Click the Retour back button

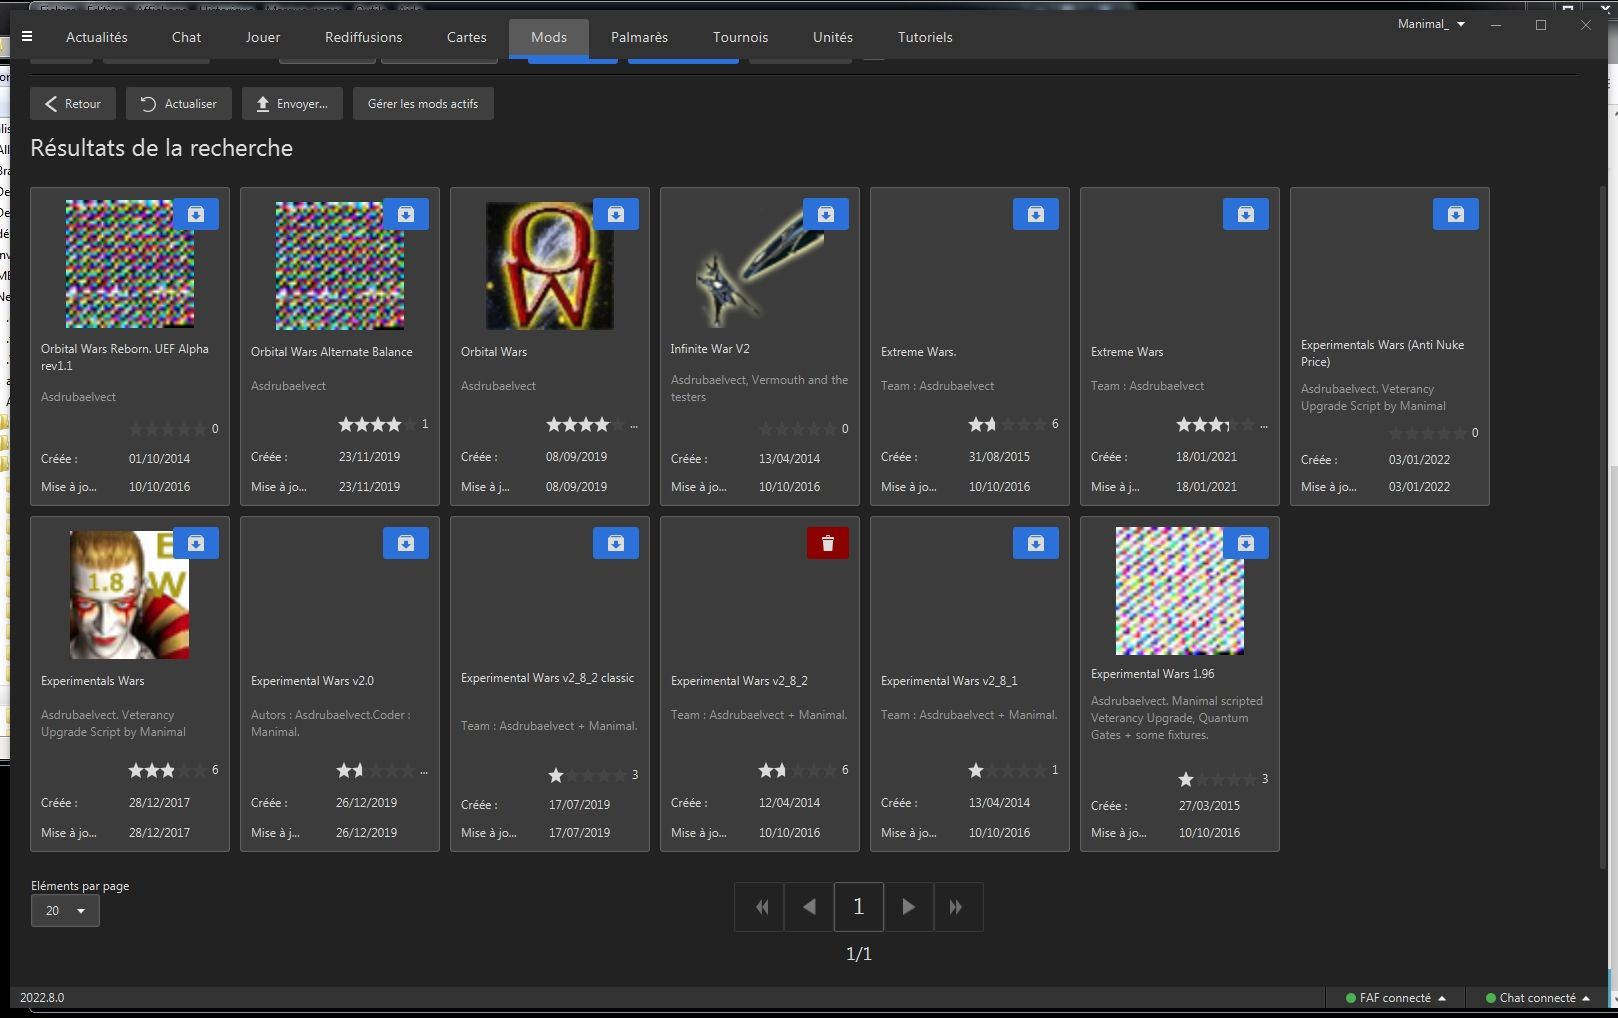pyautogui.click(x=73, y=104)
